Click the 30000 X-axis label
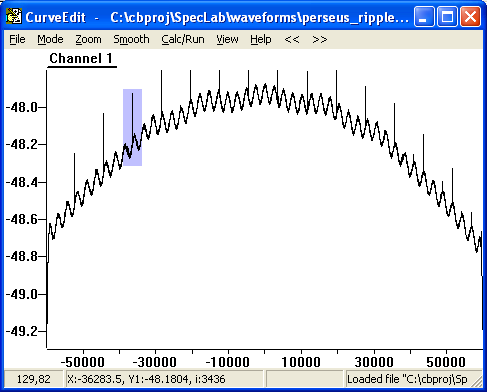Screen dimensions: 487x392 (x=374, y=362)
